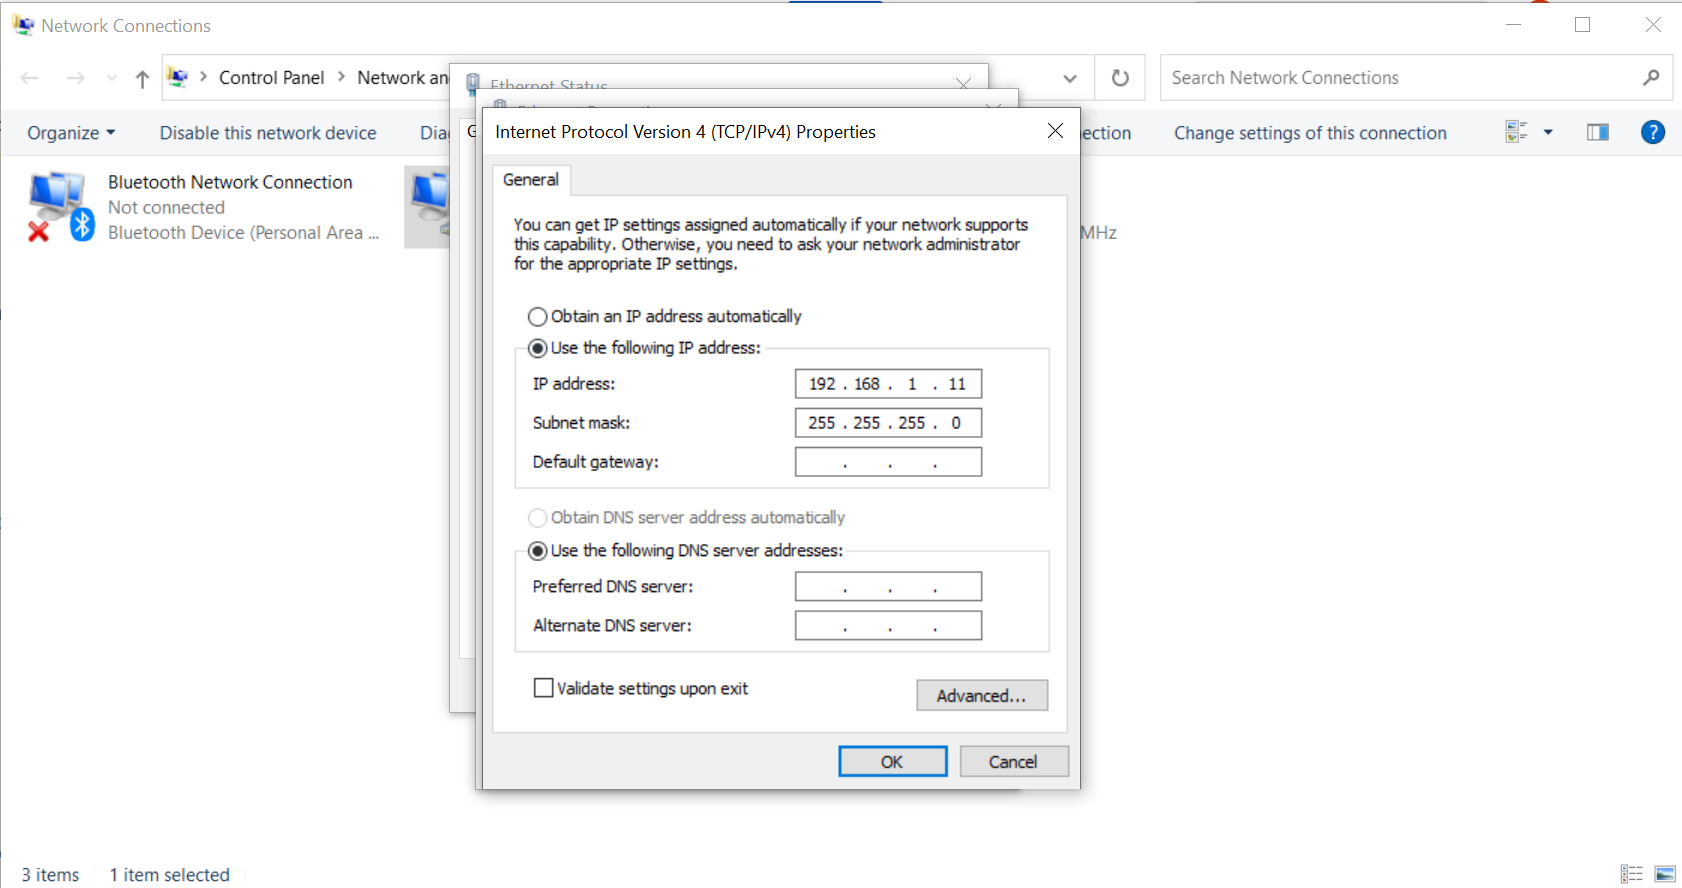Maximize the Network Connections window
This screenshot has width=1682, height=888.
[x=1582, y=25]
